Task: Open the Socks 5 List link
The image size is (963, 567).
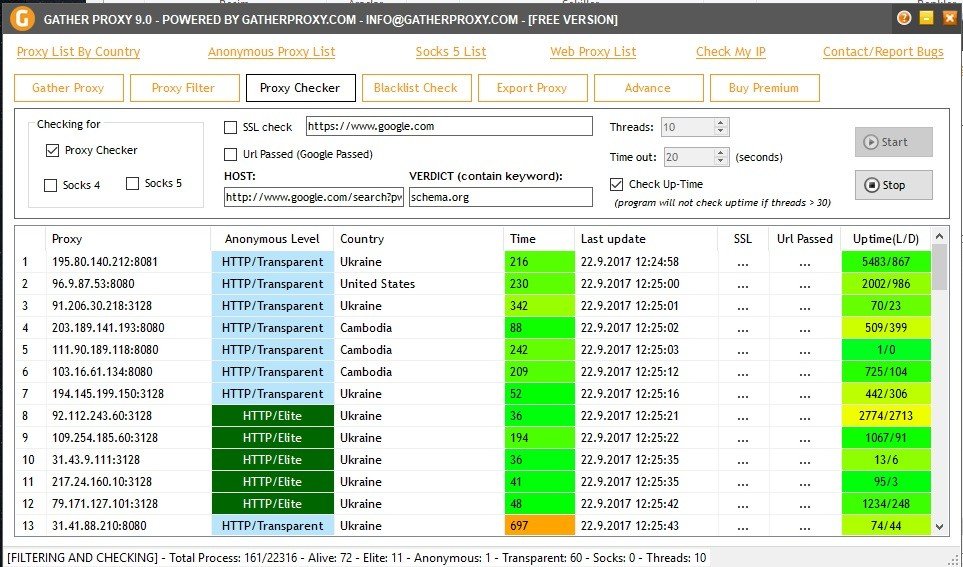Action: (x=451, y=52)
